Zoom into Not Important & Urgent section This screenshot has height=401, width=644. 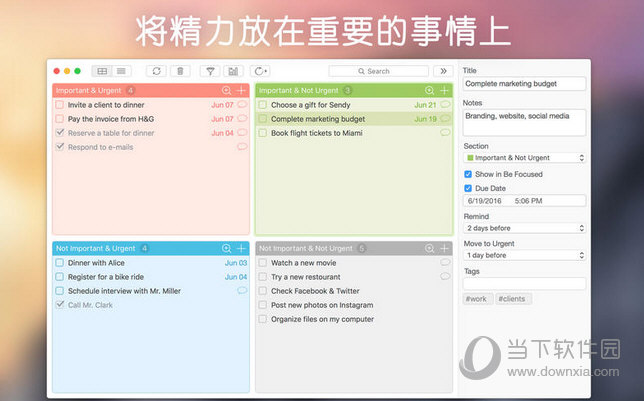click(226, 248)
